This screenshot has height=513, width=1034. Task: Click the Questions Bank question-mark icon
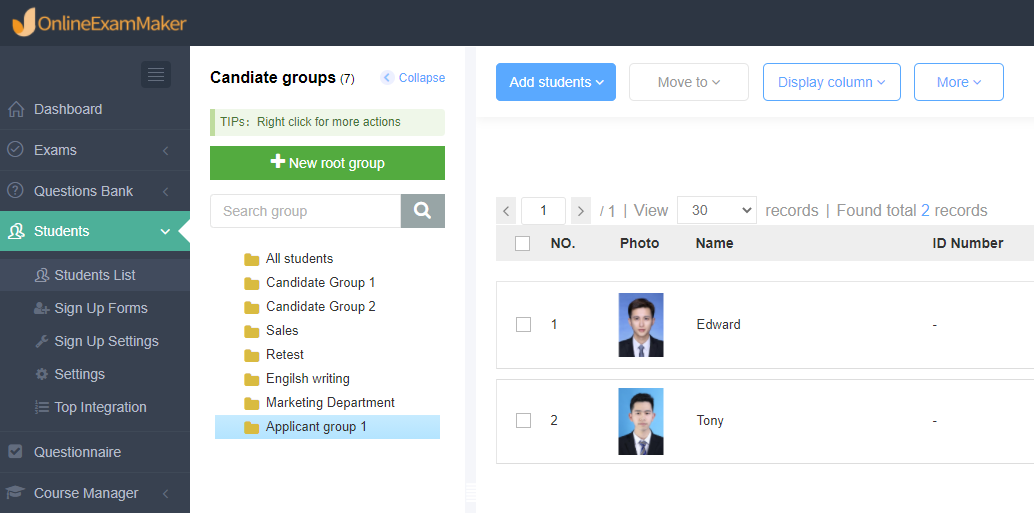pos(15,191)
